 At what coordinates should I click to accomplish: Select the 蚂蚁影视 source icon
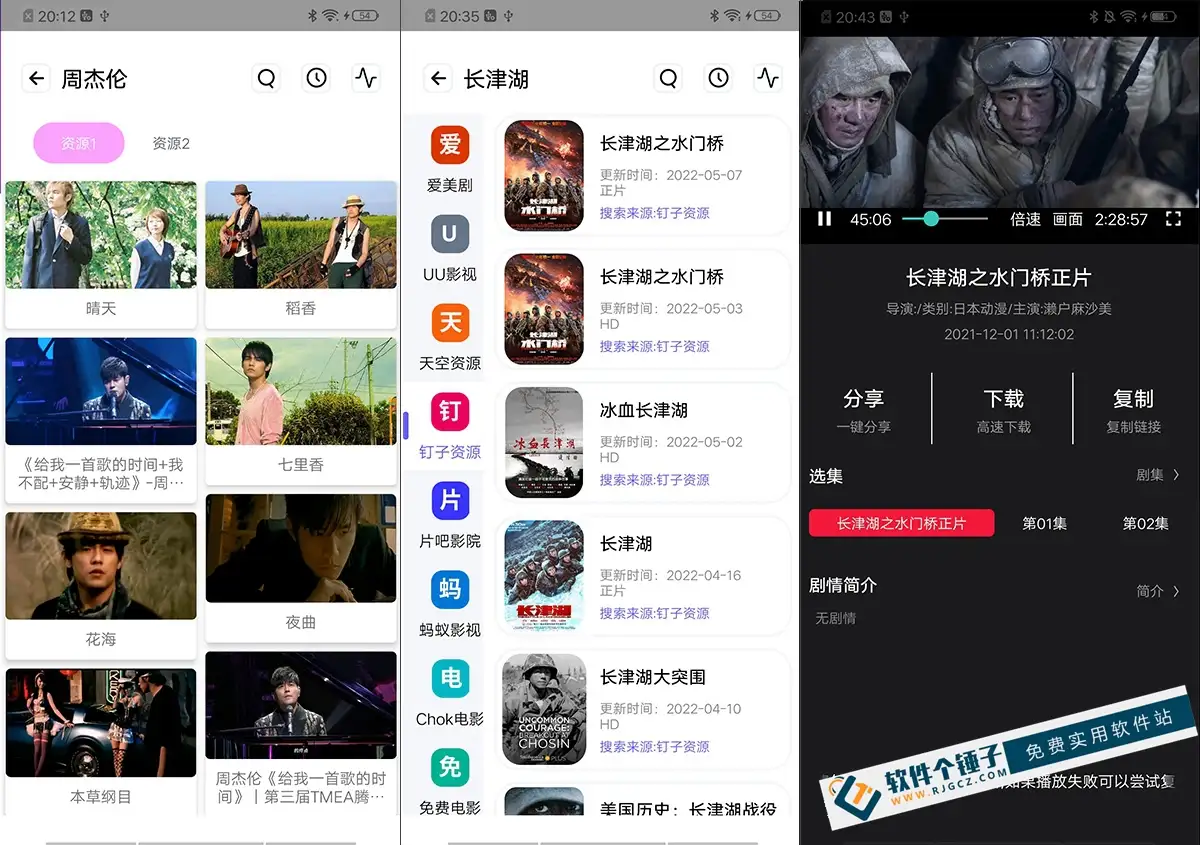pyautogui.click(x=450, y=589)
